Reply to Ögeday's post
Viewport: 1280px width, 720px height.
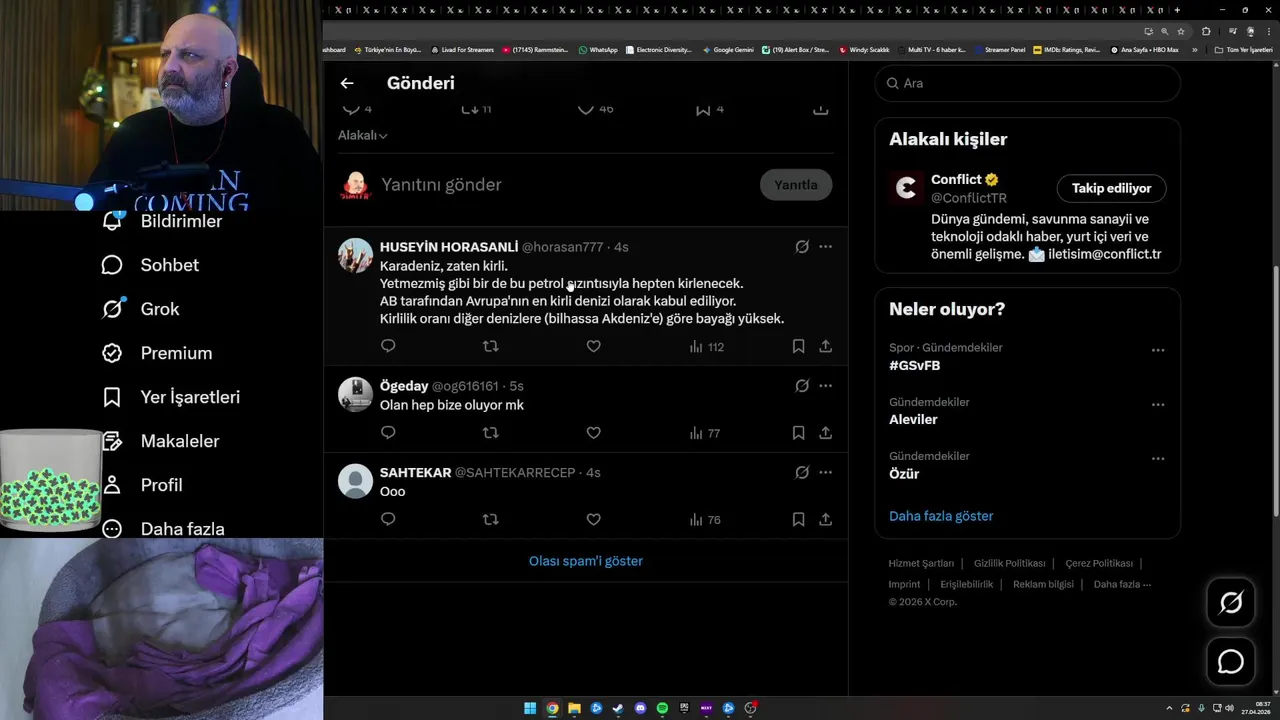[389, 433]
